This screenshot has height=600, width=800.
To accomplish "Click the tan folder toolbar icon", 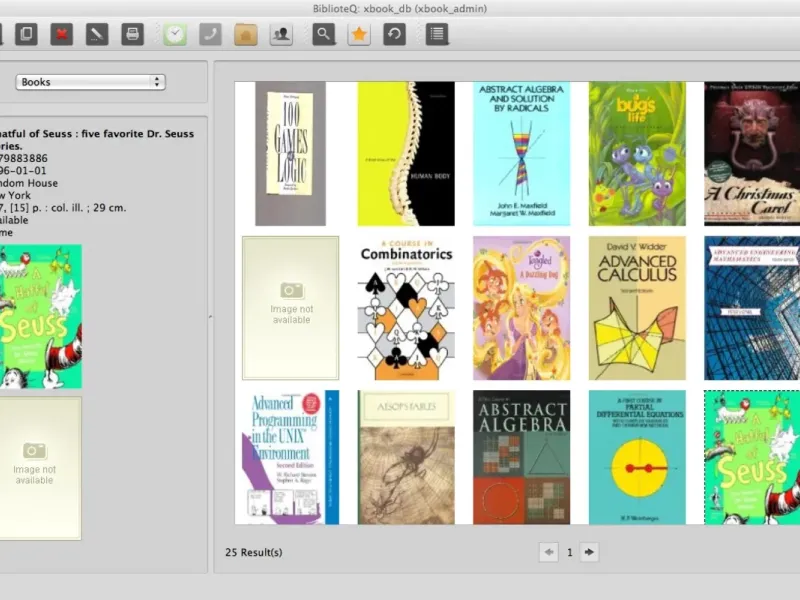I will 246,34.
